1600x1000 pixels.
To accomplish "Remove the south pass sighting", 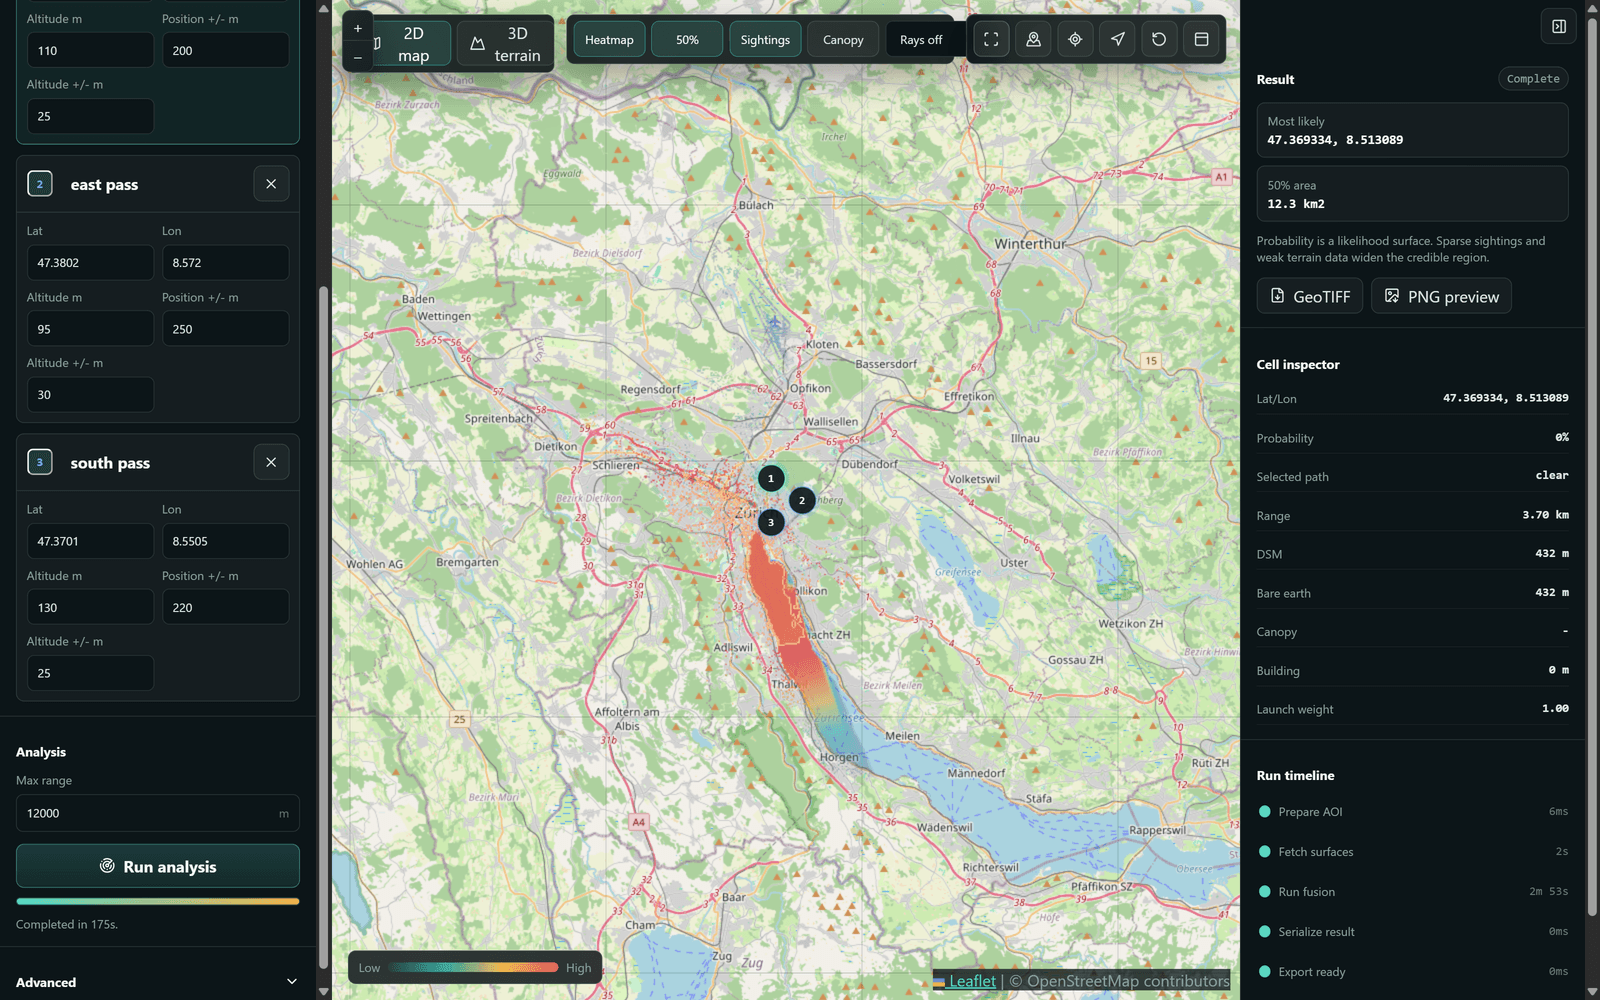I will coord(271,462).
